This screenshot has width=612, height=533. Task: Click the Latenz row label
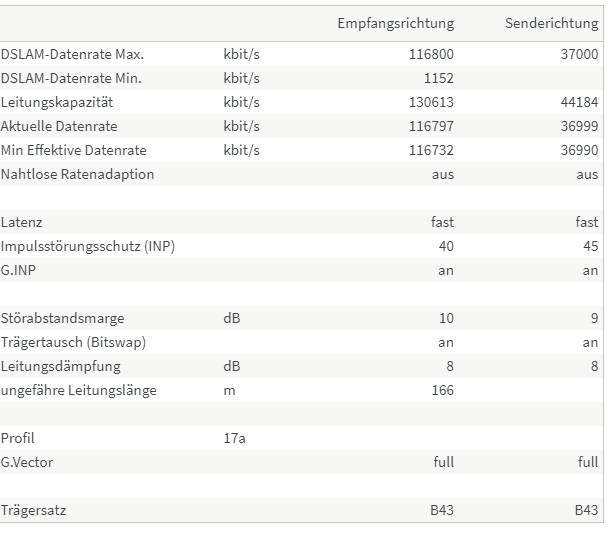[x=21, y=222]
